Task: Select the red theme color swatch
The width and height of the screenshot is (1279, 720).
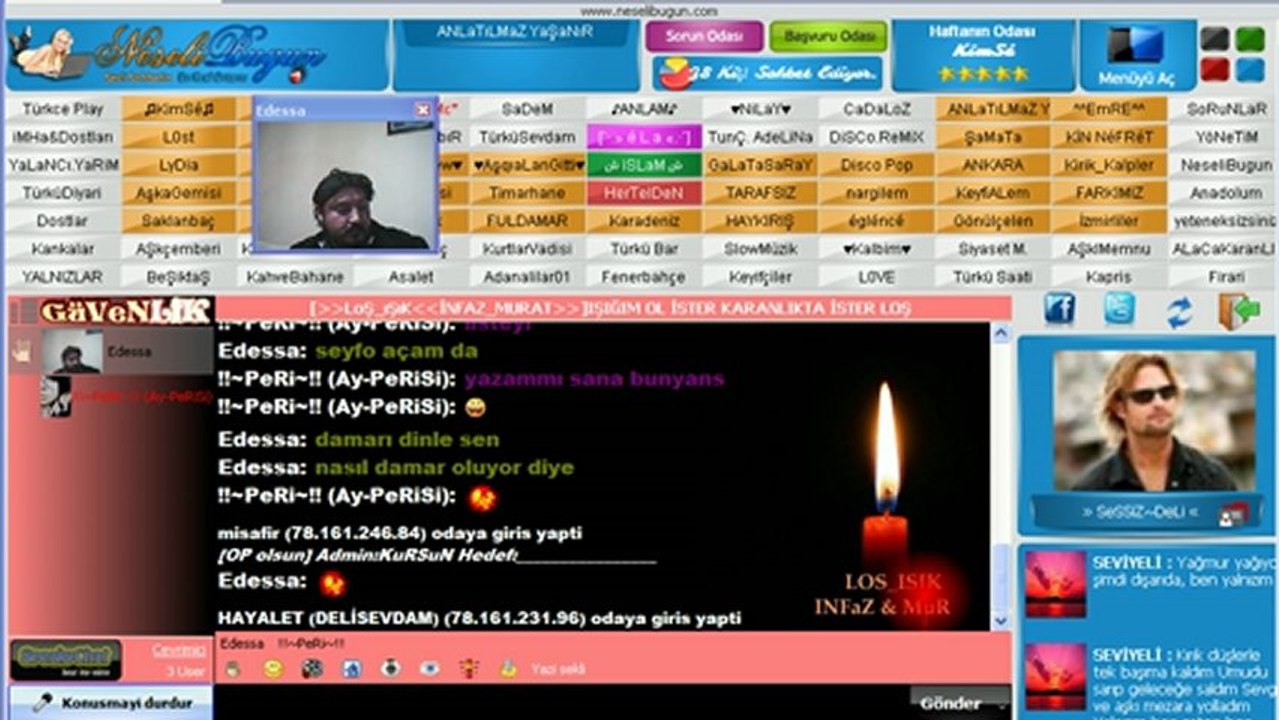Action: point(1215,70)
